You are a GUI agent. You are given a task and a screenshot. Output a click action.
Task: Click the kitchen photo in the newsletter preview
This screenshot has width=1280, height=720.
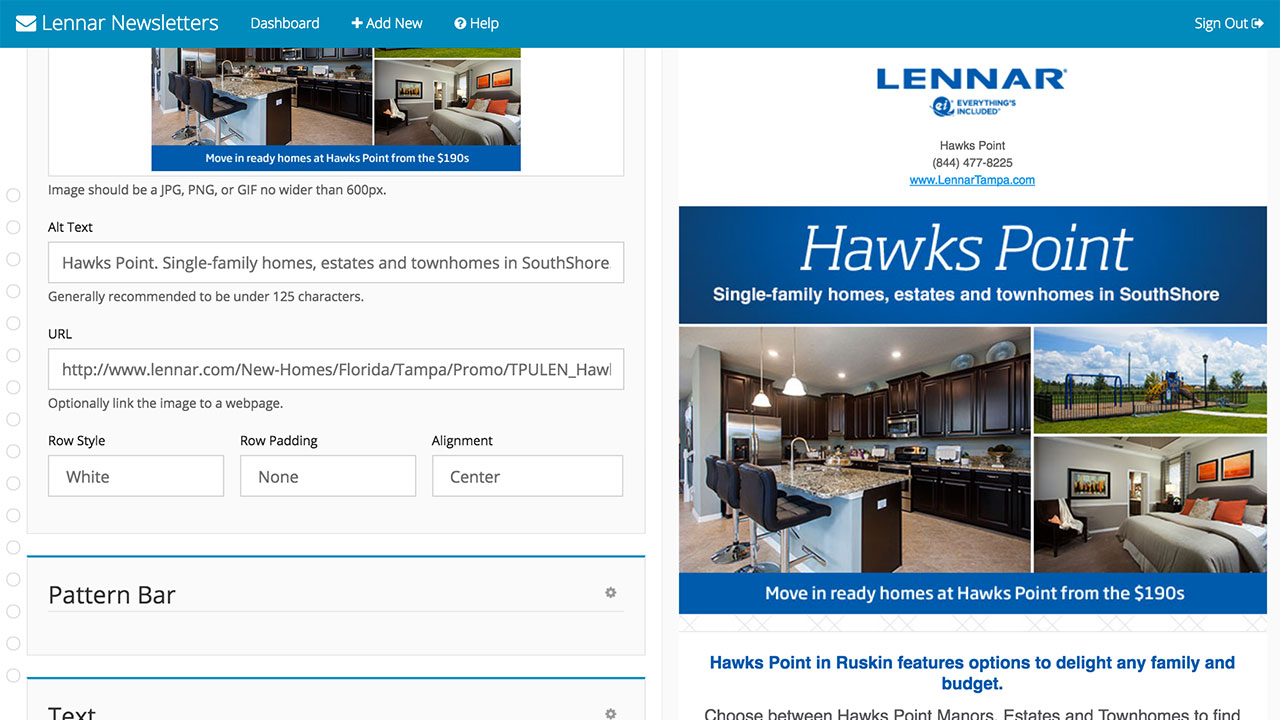(x=855, y=449)
